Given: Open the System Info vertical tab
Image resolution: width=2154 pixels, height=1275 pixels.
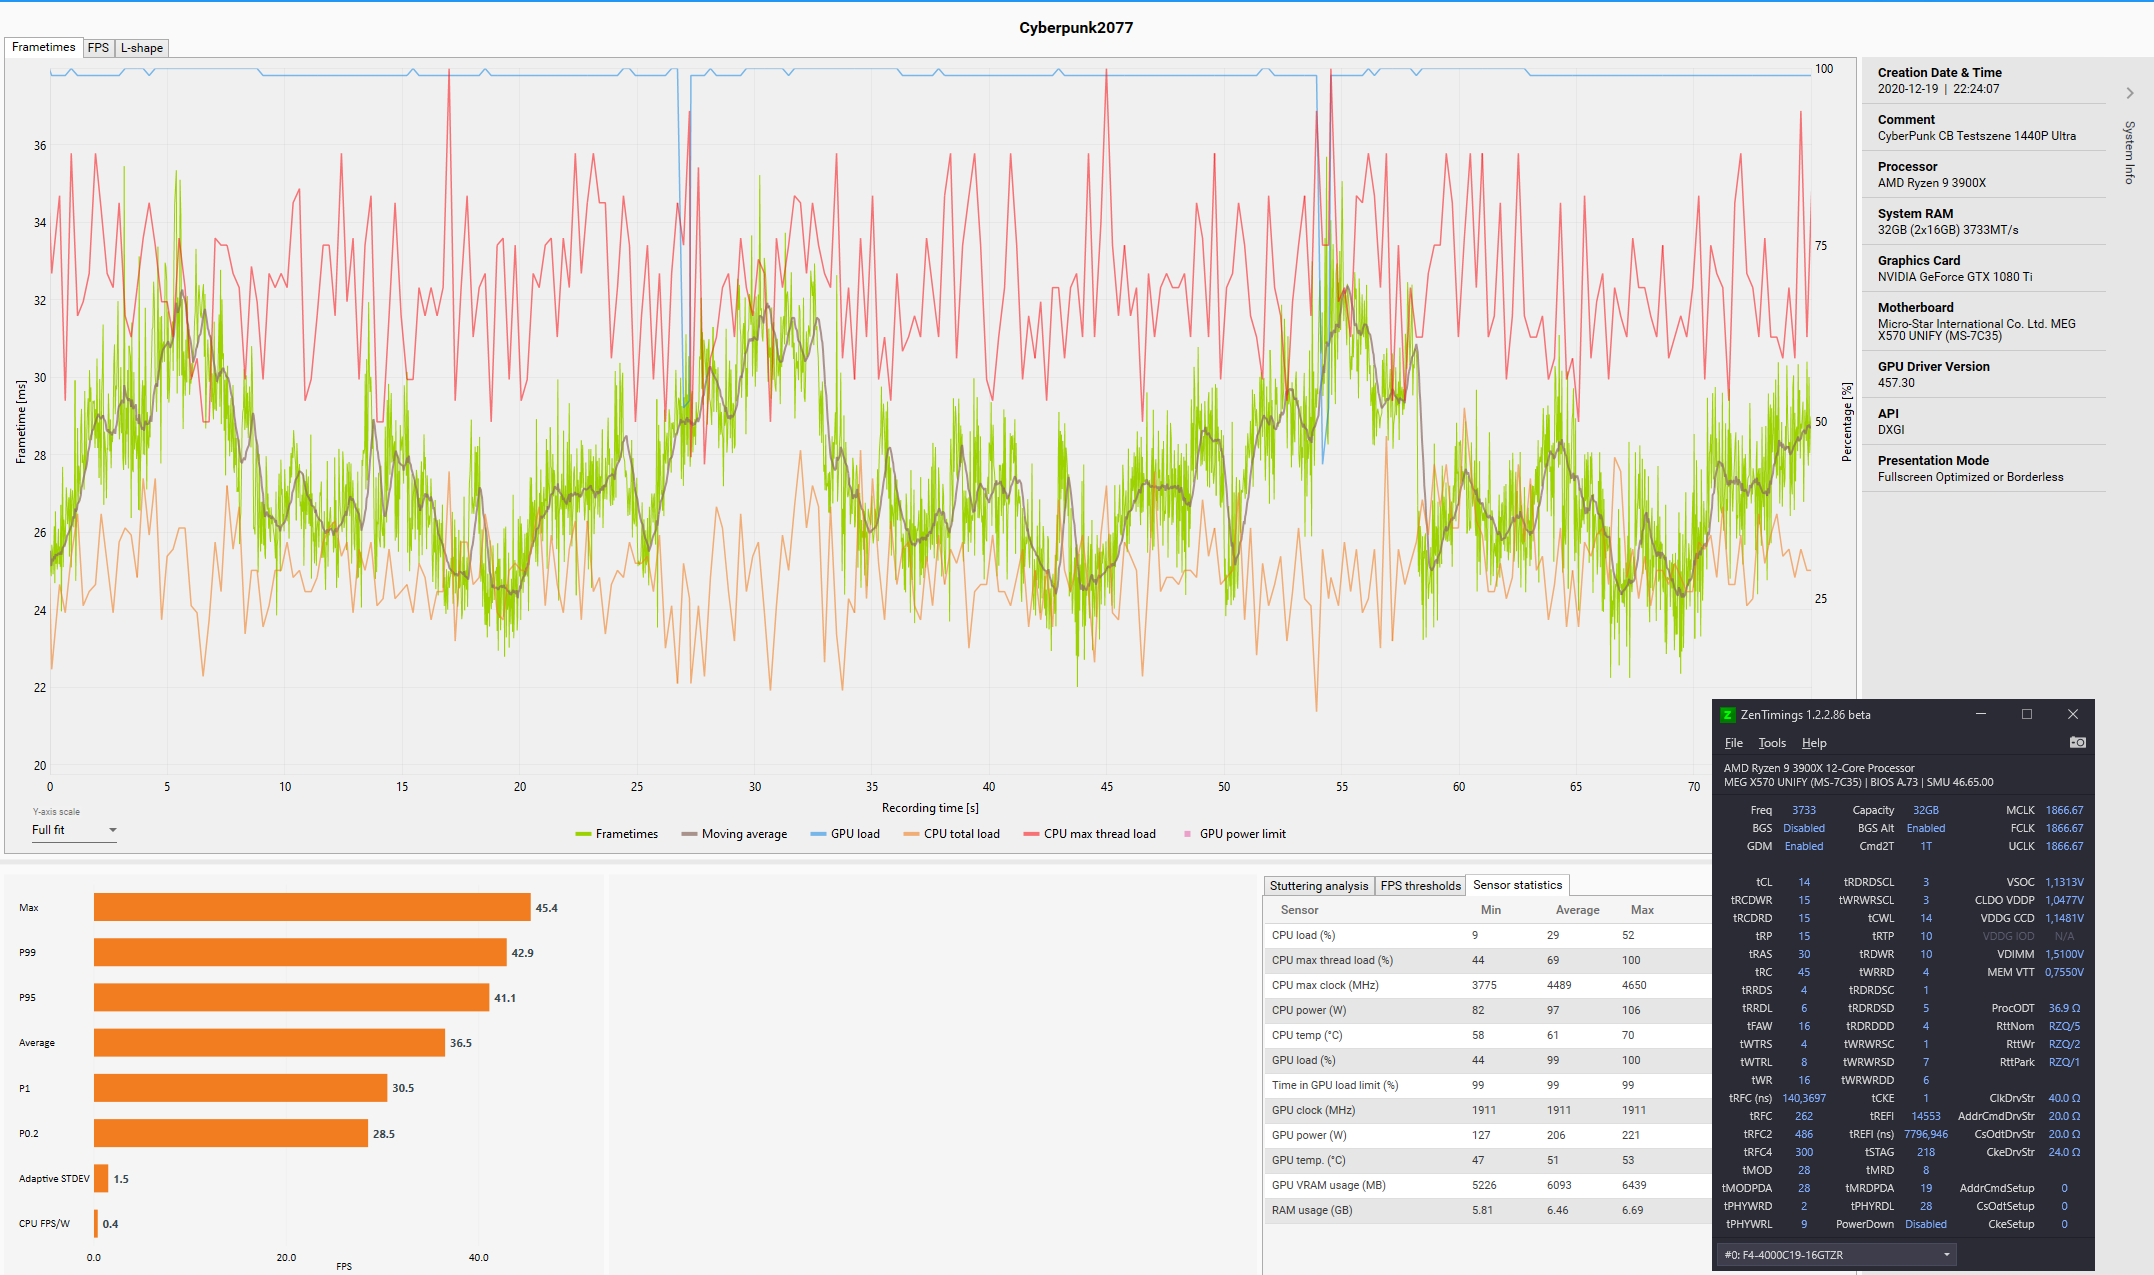Looking at the screenshot, I should 2130,152.
